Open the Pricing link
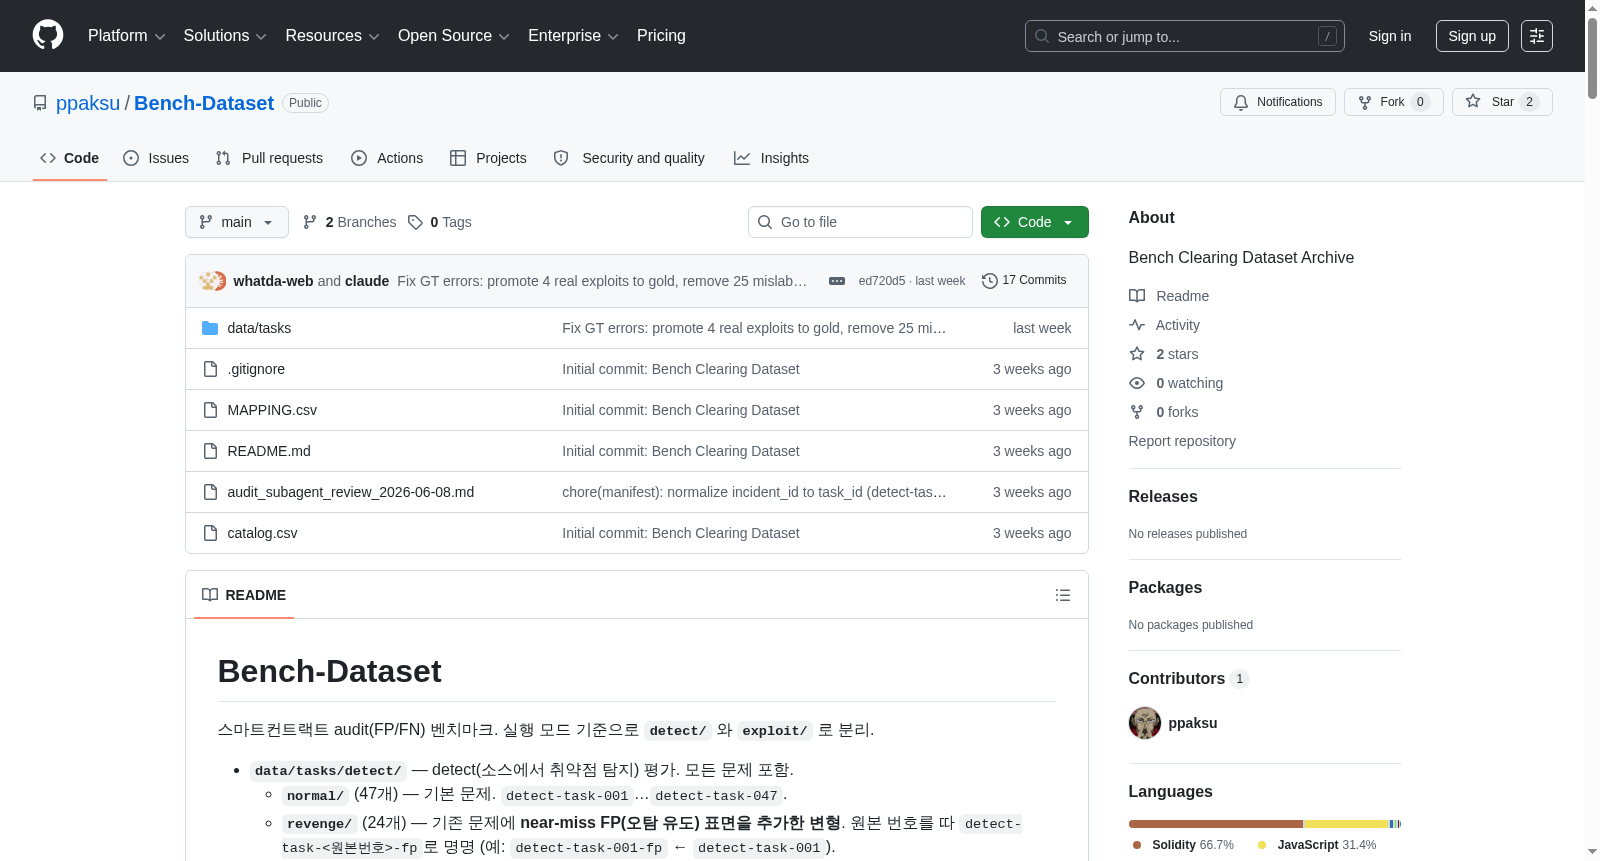1600x861 pixels. click(x=661, y=36)
